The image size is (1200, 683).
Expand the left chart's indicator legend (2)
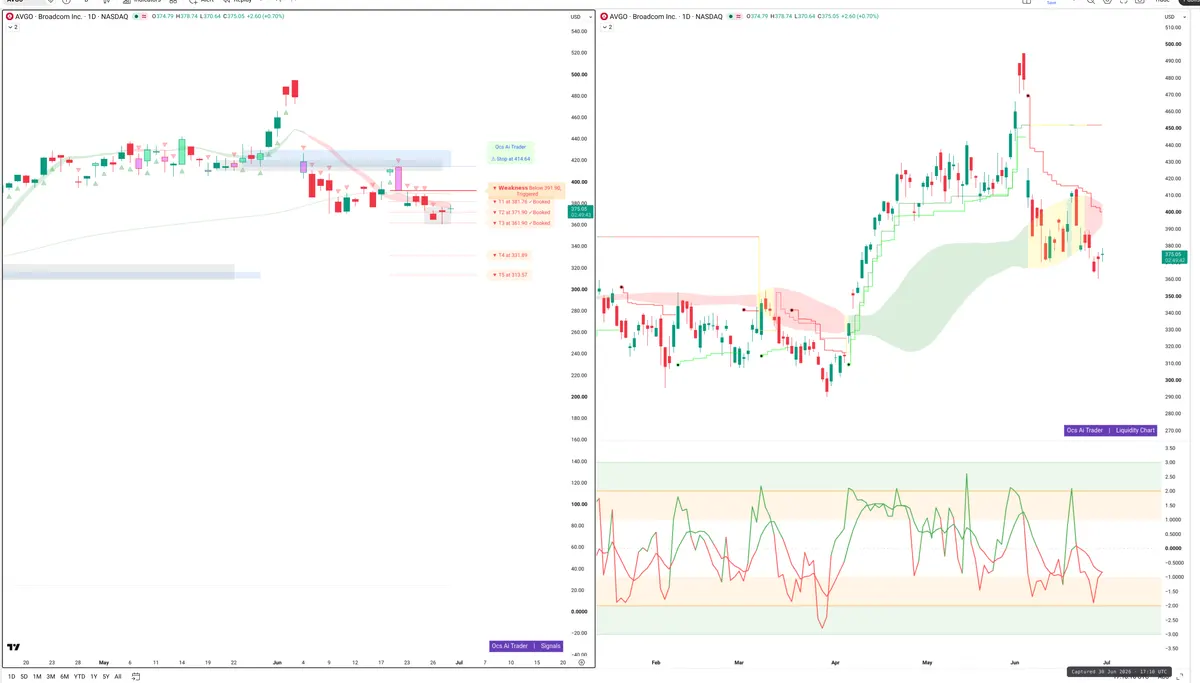[12, 27]
